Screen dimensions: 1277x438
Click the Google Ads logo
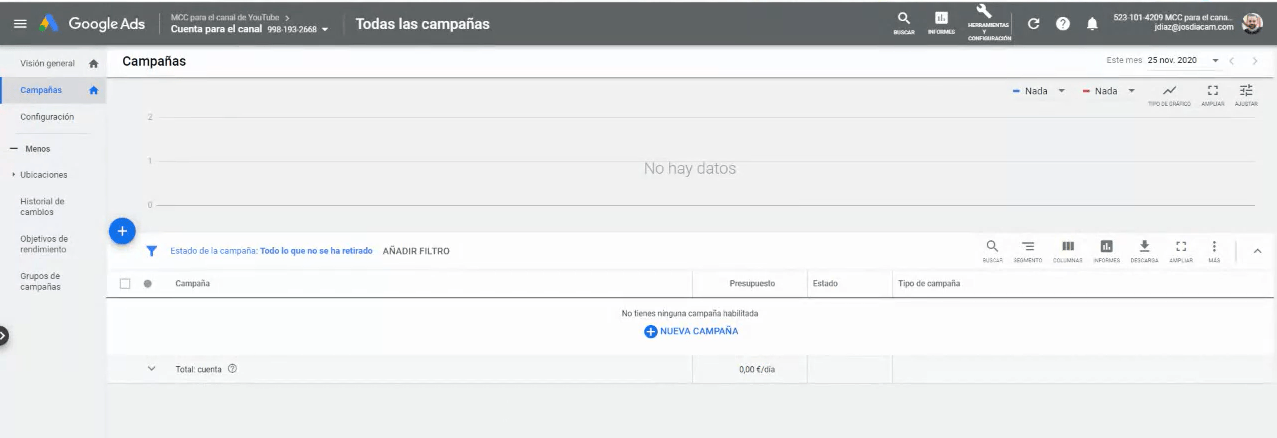coord(92,23)
